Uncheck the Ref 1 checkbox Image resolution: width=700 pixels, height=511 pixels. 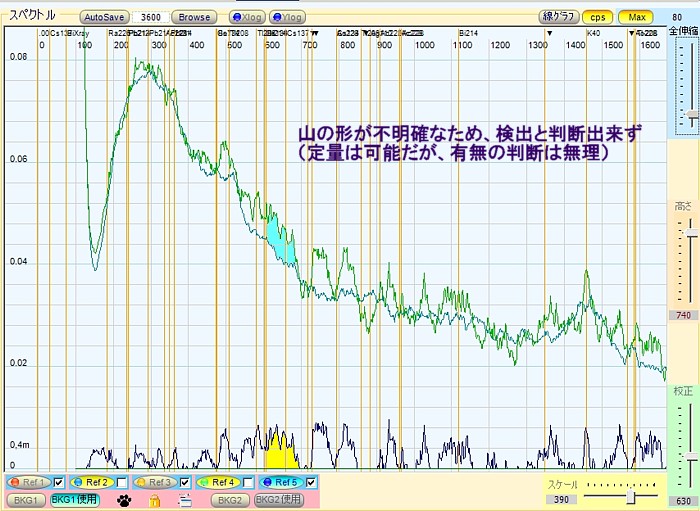[59, 482]
